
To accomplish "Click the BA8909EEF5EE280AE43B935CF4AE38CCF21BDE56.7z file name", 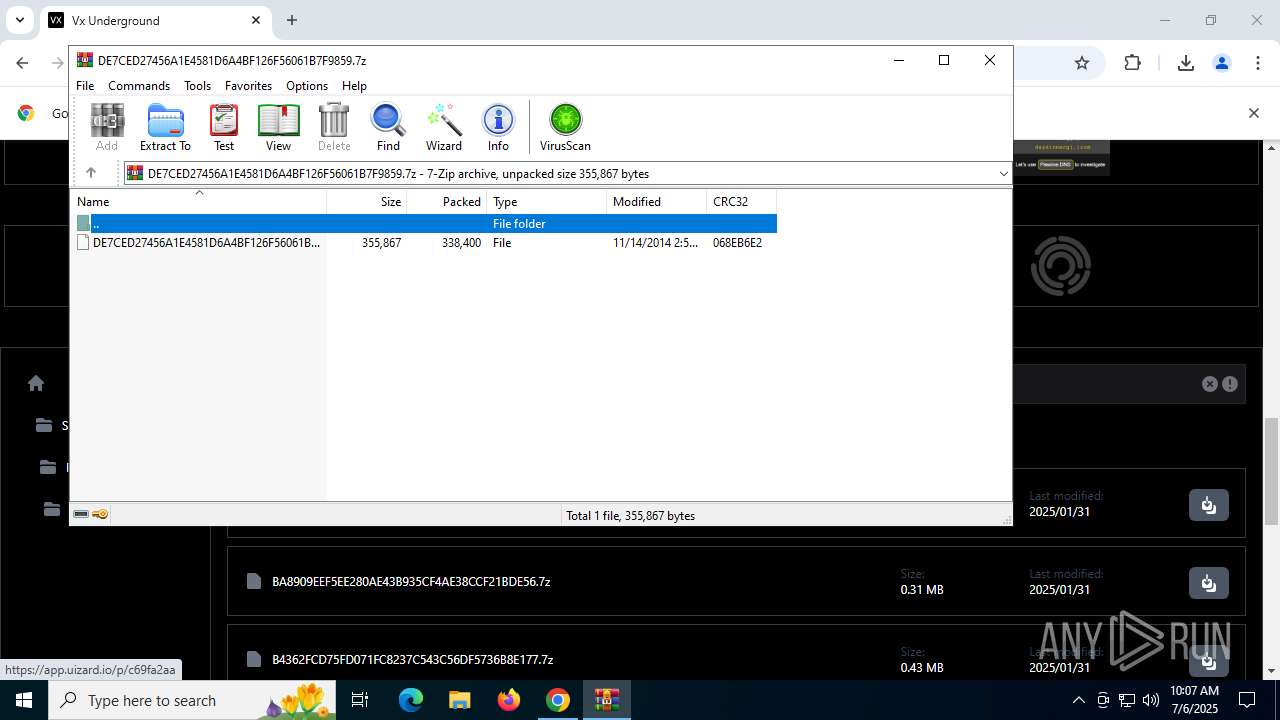I will tap(411, 582).
